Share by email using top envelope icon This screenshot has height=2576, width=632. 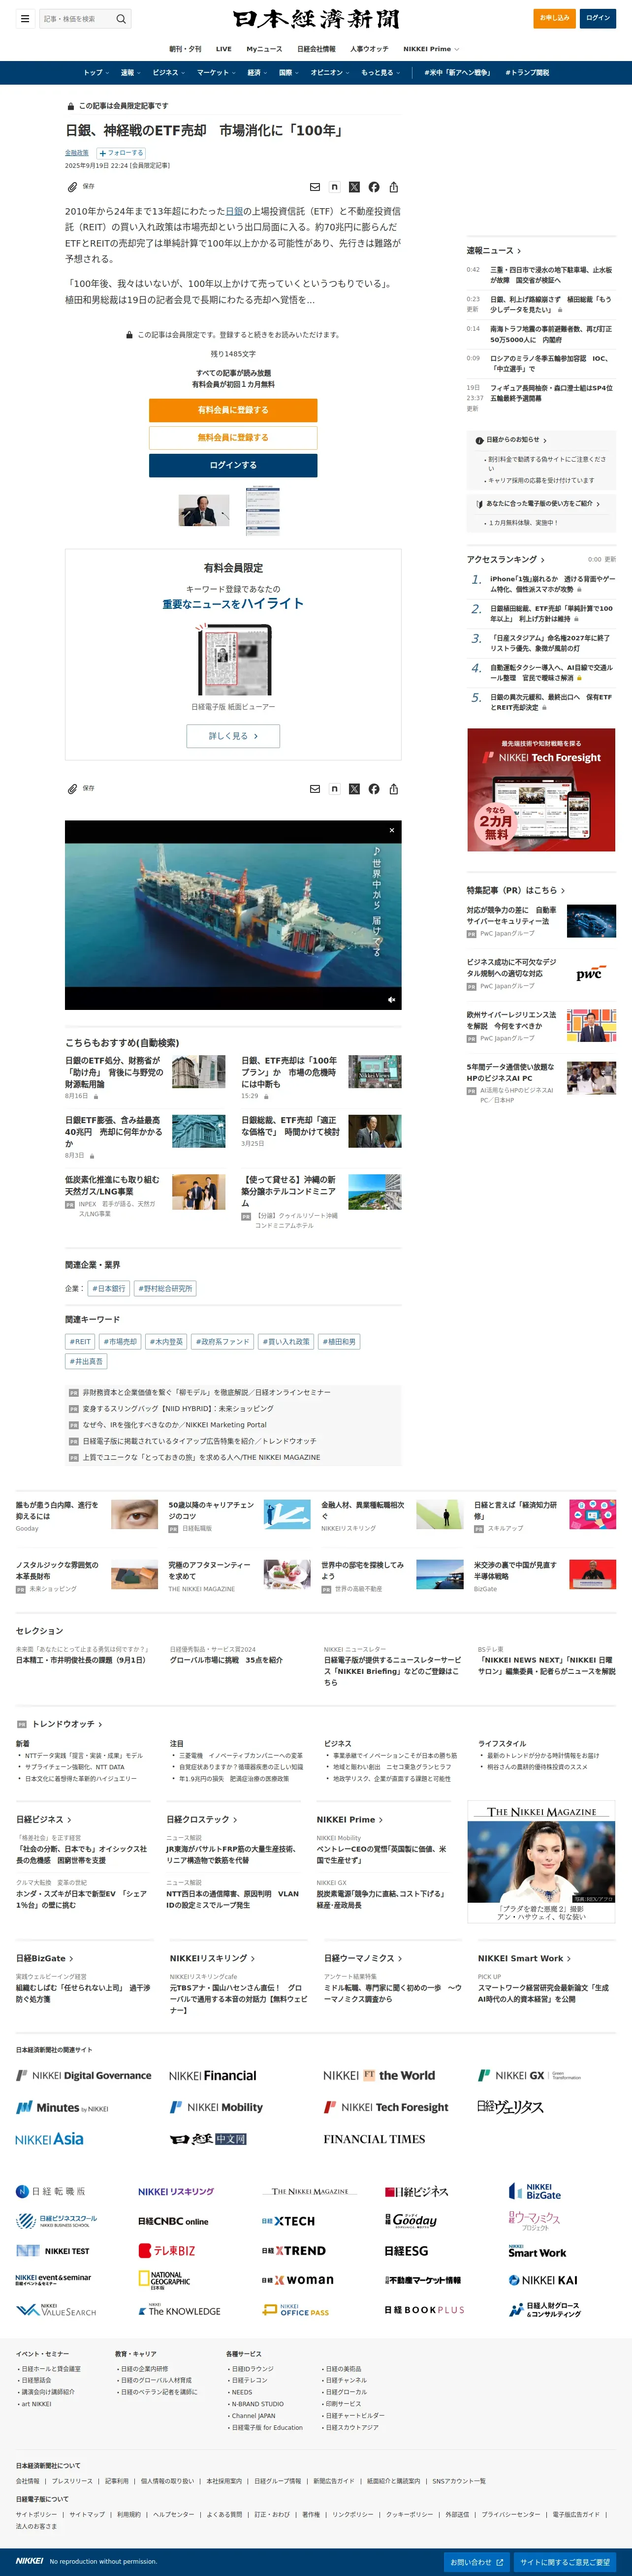point(315,187)
